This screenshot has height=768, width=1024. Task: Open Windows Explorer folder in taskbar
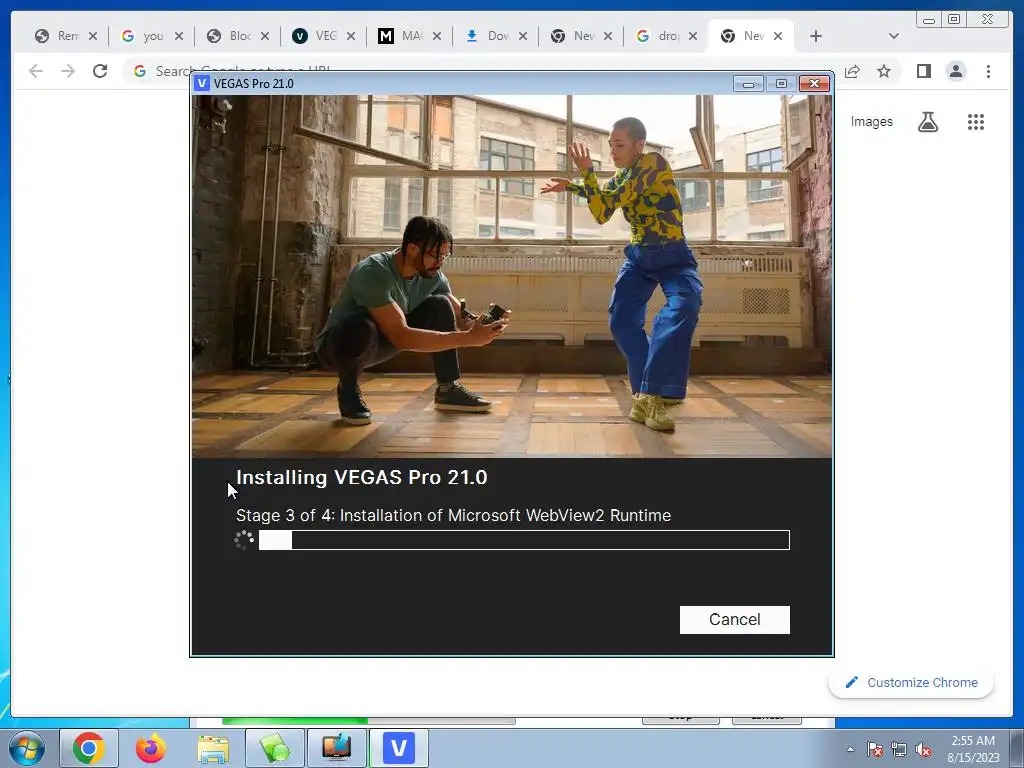click(213, 748)
